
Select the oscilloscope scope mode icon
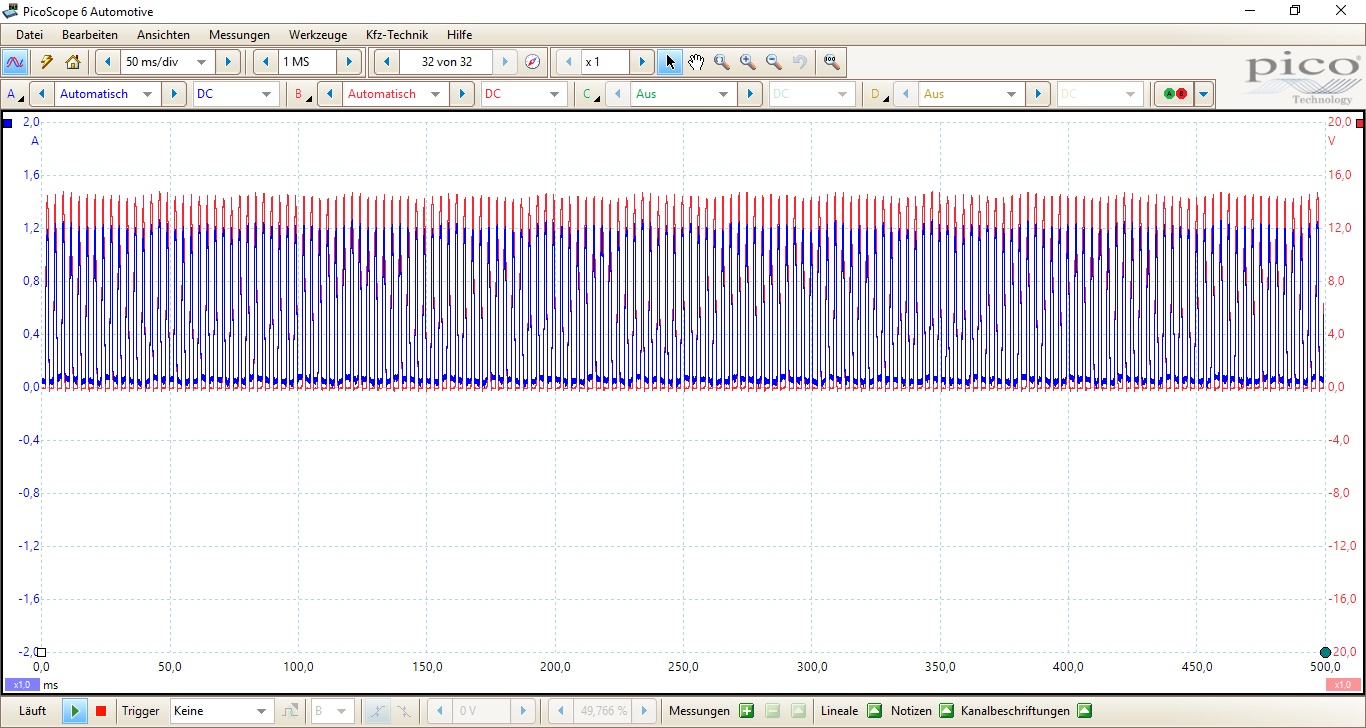coord(15,62)
